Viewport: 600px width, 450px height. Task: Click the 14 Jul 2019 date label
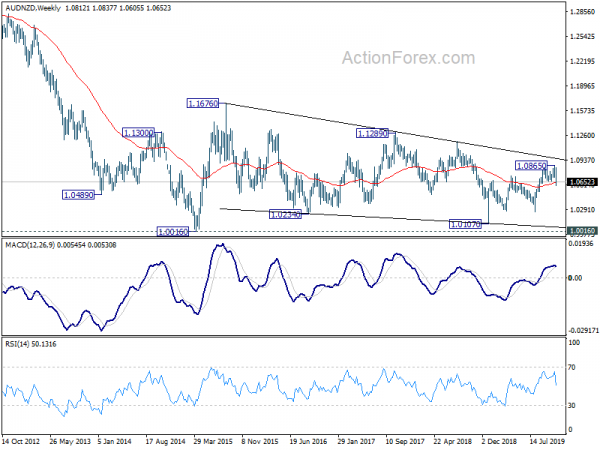(547, 441)
